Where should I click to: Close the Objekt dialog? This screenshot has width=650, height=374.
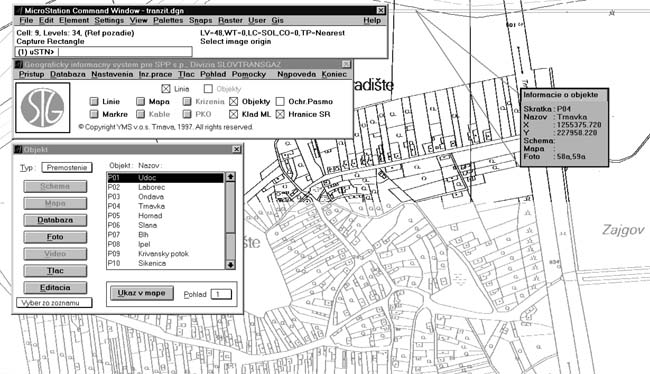pos(236,149)
